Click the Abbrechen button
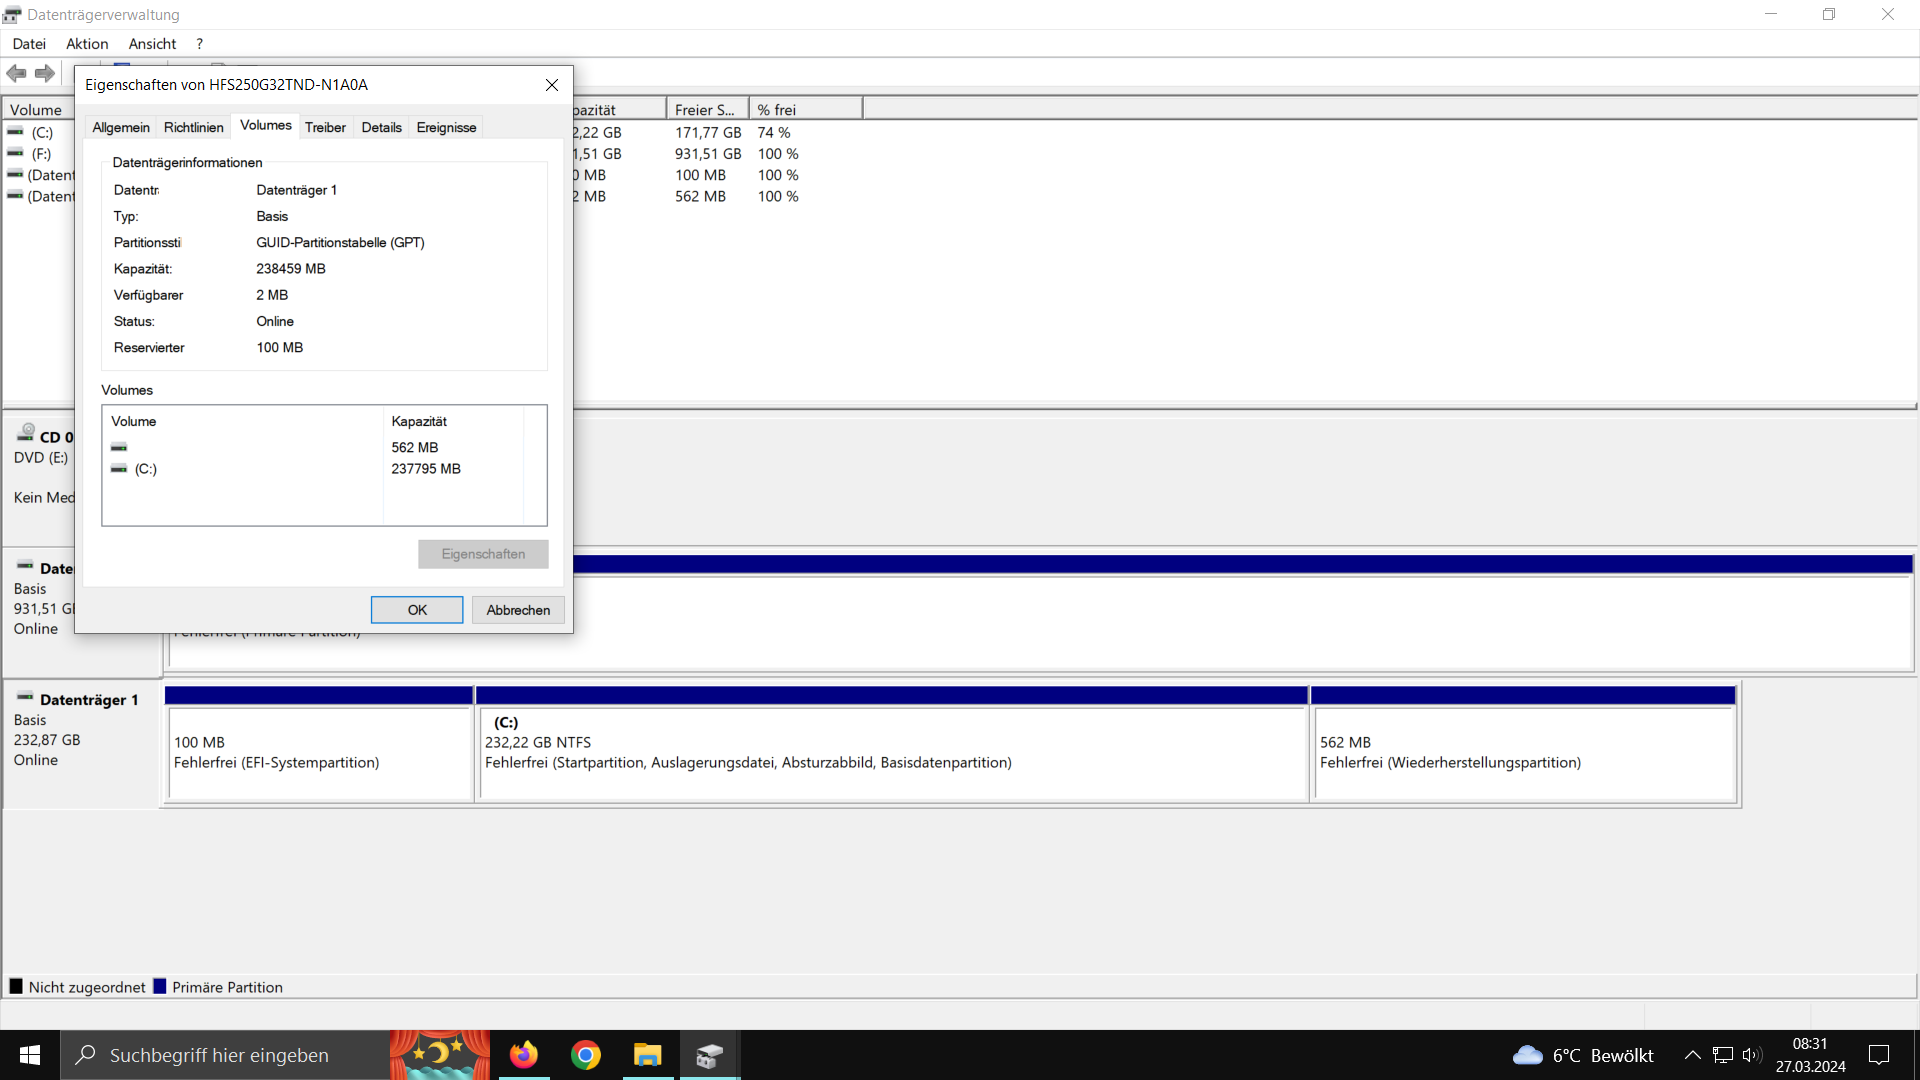The image size is (1920, 1080). coord(518,610)
